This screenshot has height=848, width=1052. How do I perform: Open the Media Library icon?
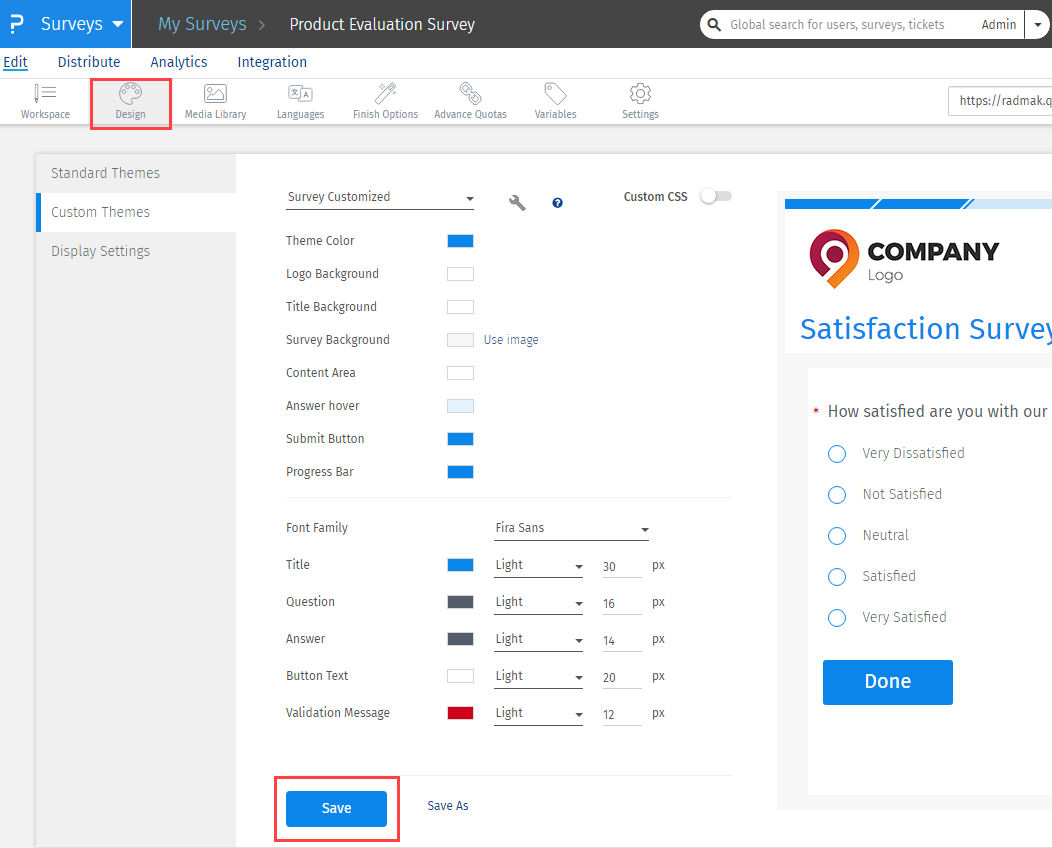coord(215,101)
